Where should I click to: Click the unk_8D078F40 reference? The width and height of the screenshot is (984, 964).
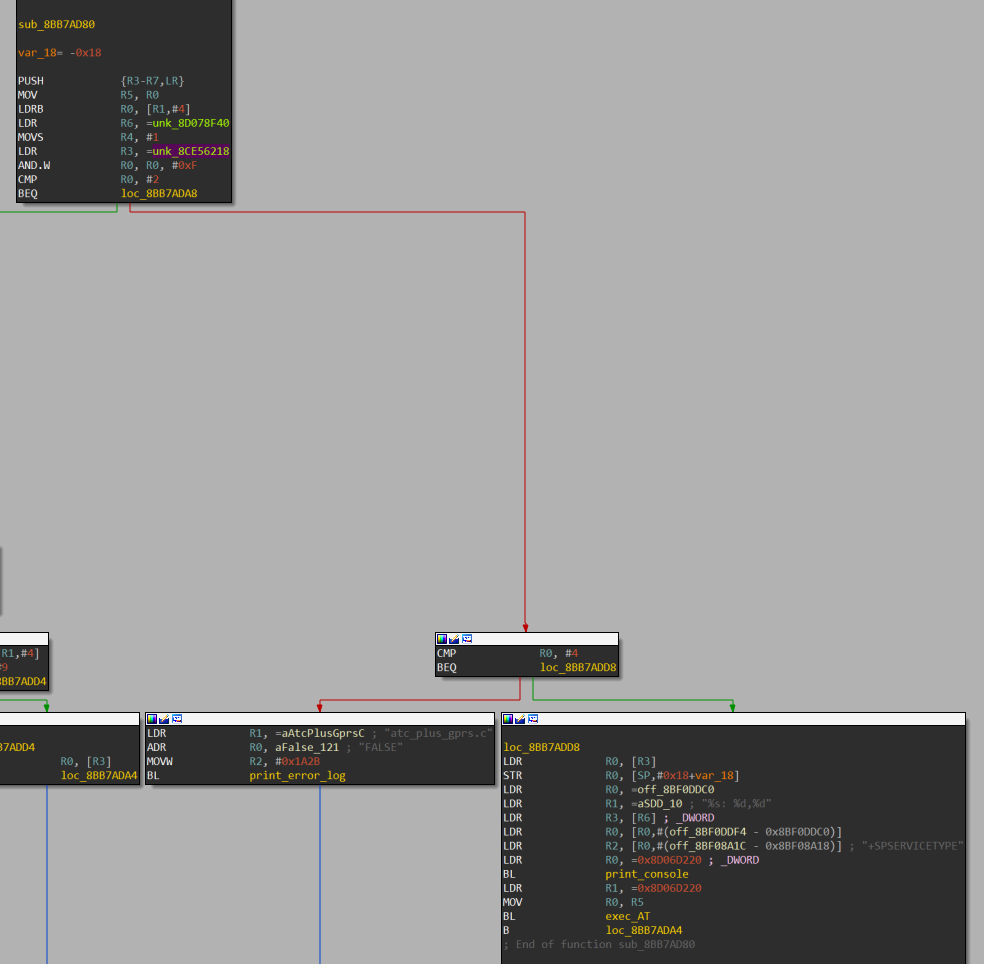click(x=194, y=123)
